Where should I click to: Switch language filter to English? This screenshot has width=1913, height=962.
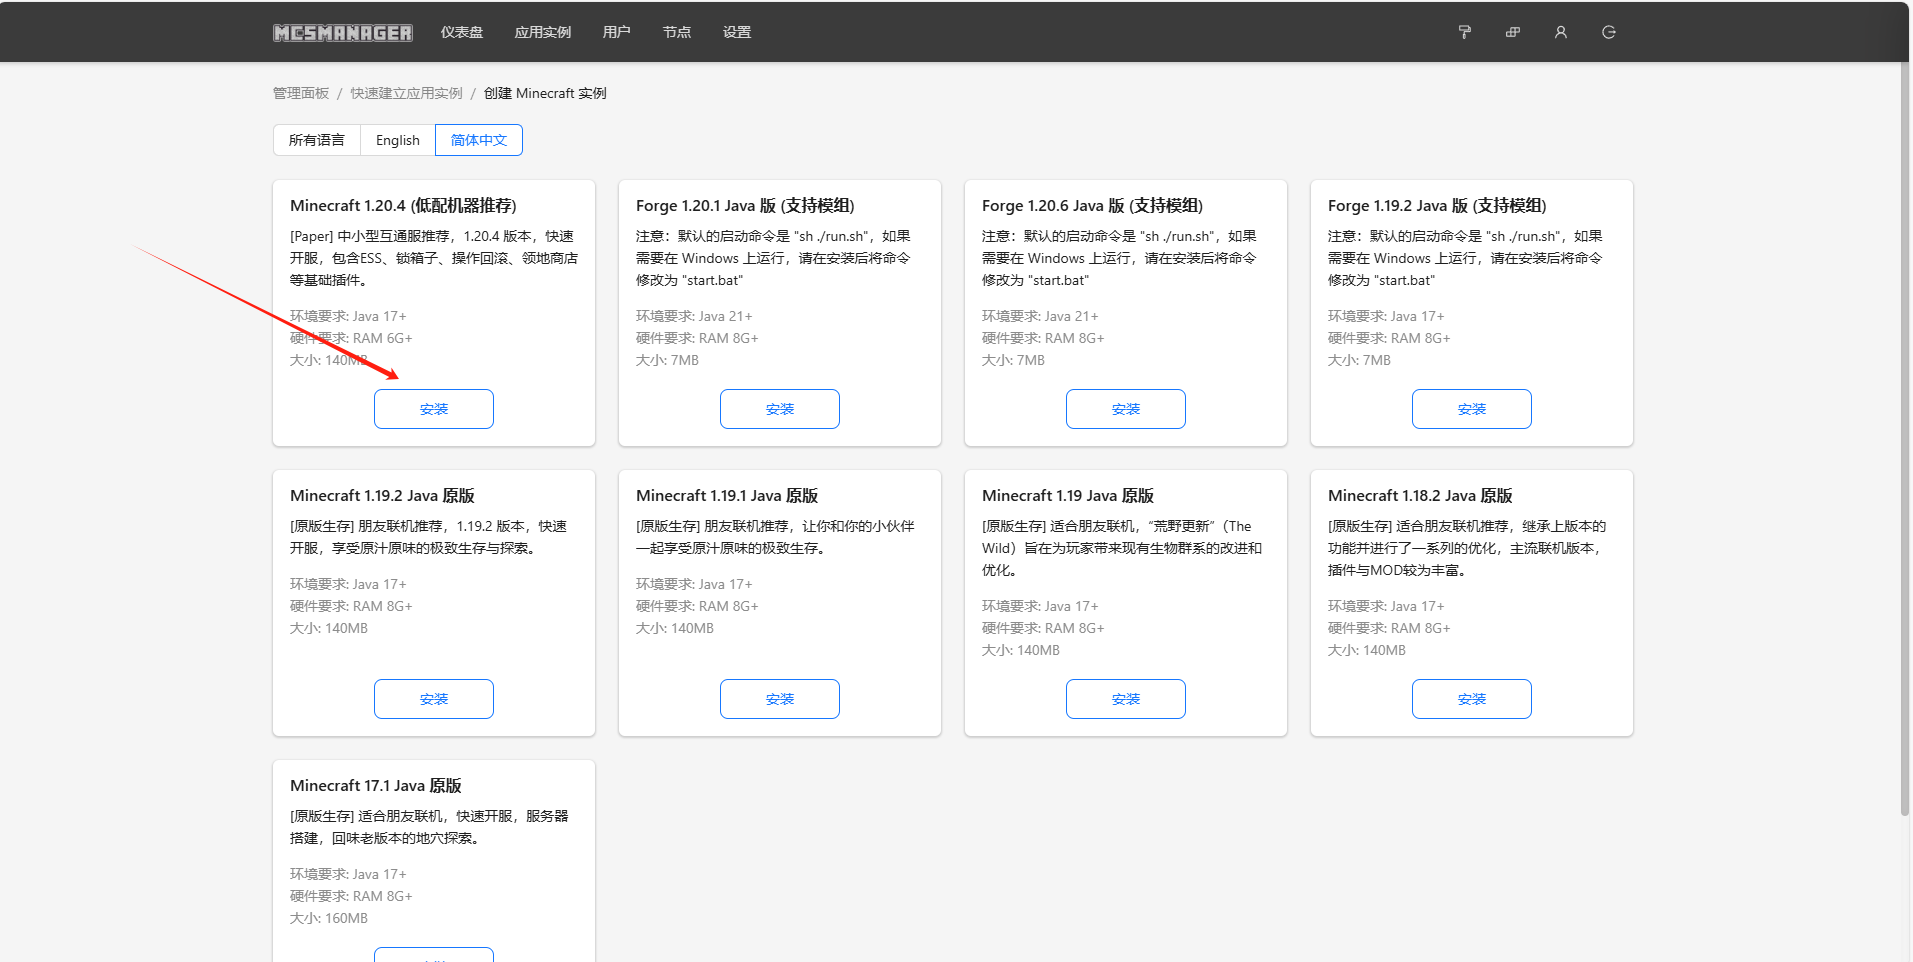(397, 140)
